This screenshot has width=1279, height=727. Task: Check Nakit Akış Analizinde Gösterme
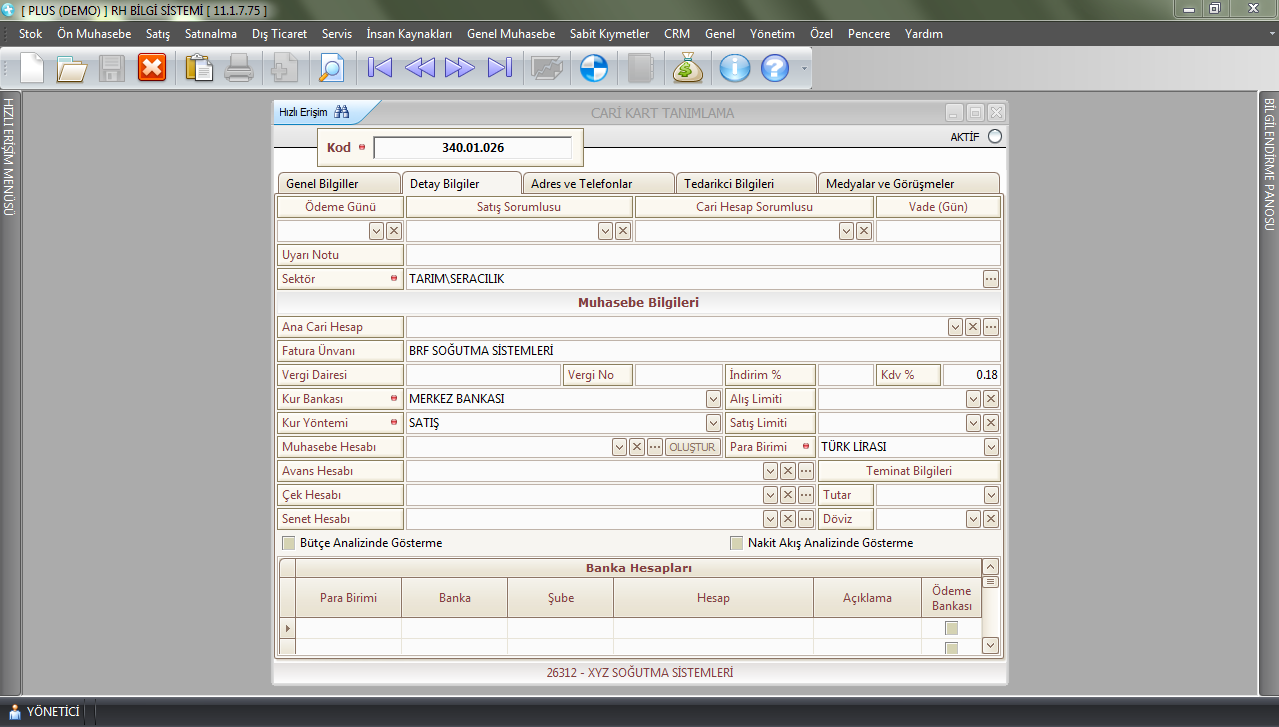pyautogui.click(x=737, y=543)
